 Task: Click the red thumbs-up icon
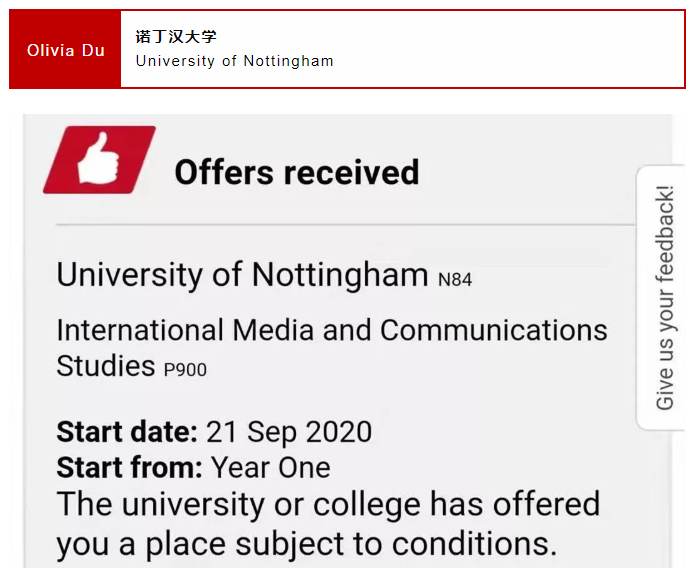[99, 160]
